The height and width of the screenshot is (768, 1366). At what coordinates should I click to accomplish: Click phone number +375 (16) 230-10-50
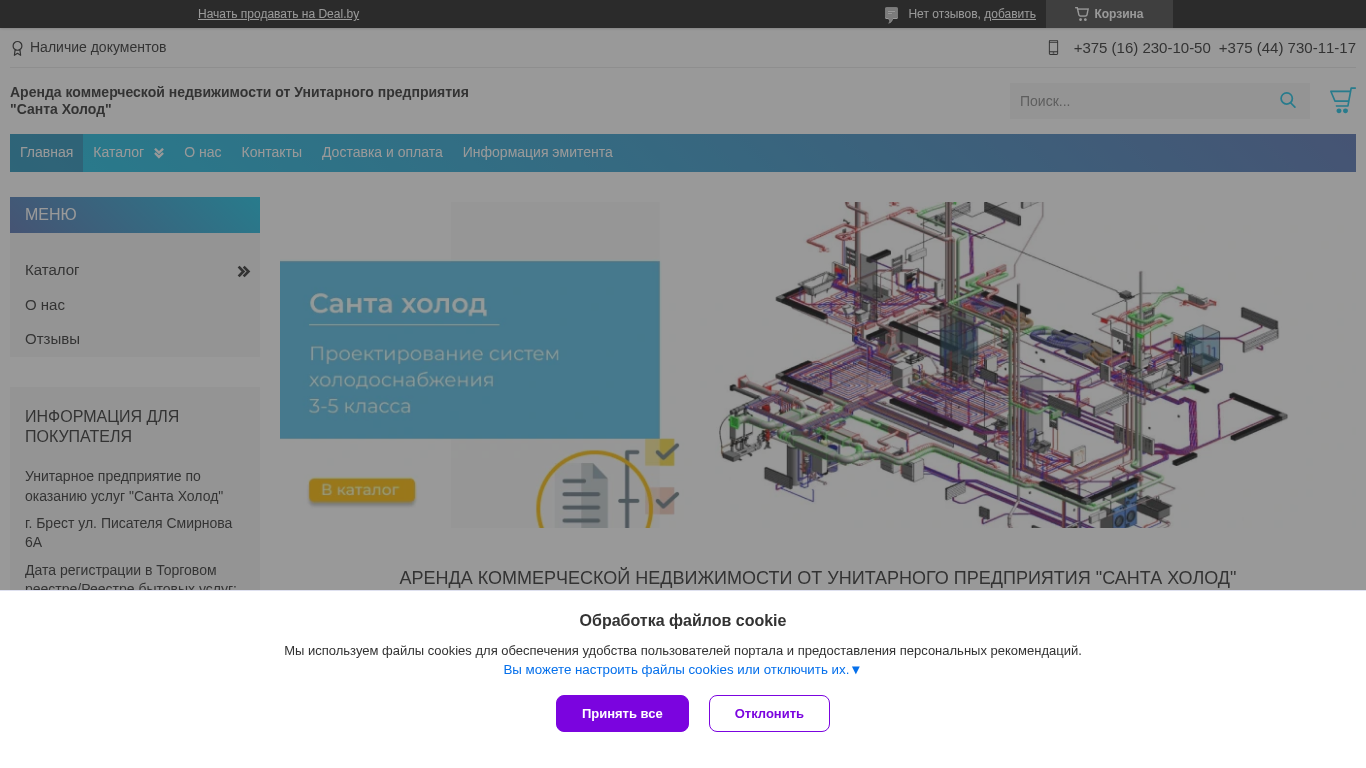pyautogui.click(x=1142, y=47)
